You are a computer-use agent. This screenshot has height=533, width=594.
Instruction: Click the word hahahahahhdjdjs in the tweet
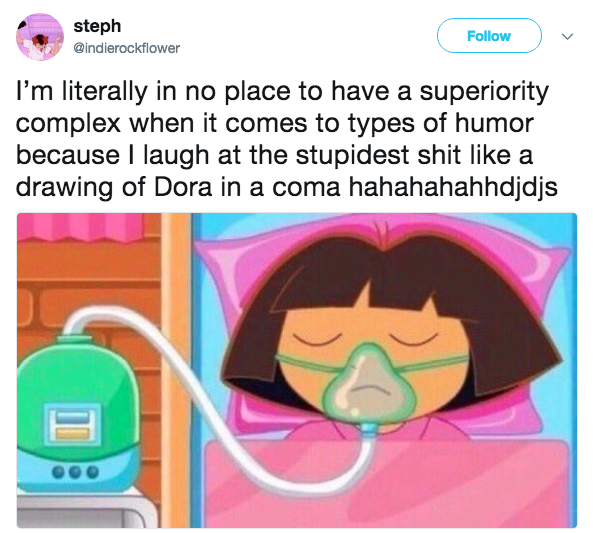[x=453, y=187]
